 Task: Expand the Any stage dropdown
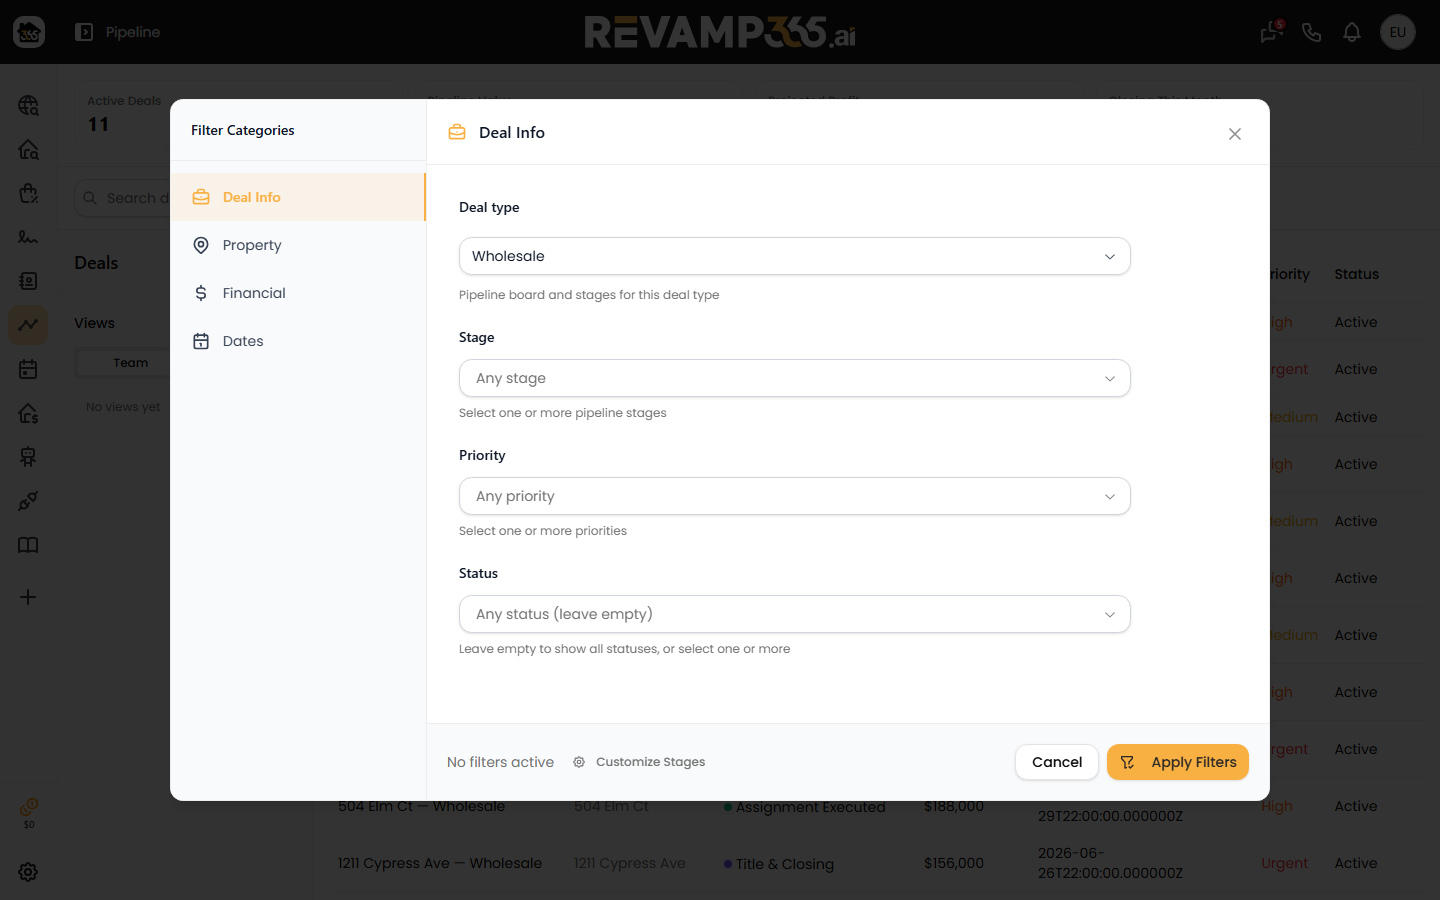(795, 378)
